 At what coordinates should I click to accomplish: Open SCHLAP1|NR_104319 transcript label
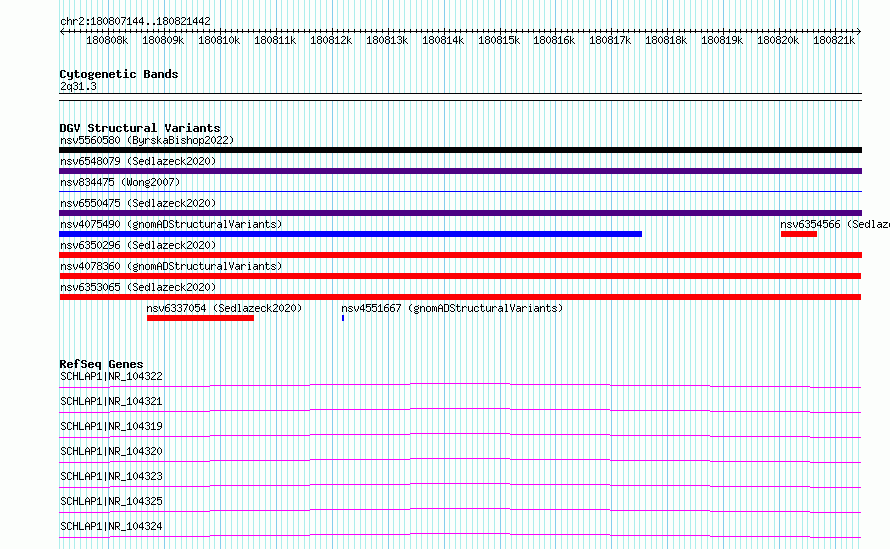point(111,426)
